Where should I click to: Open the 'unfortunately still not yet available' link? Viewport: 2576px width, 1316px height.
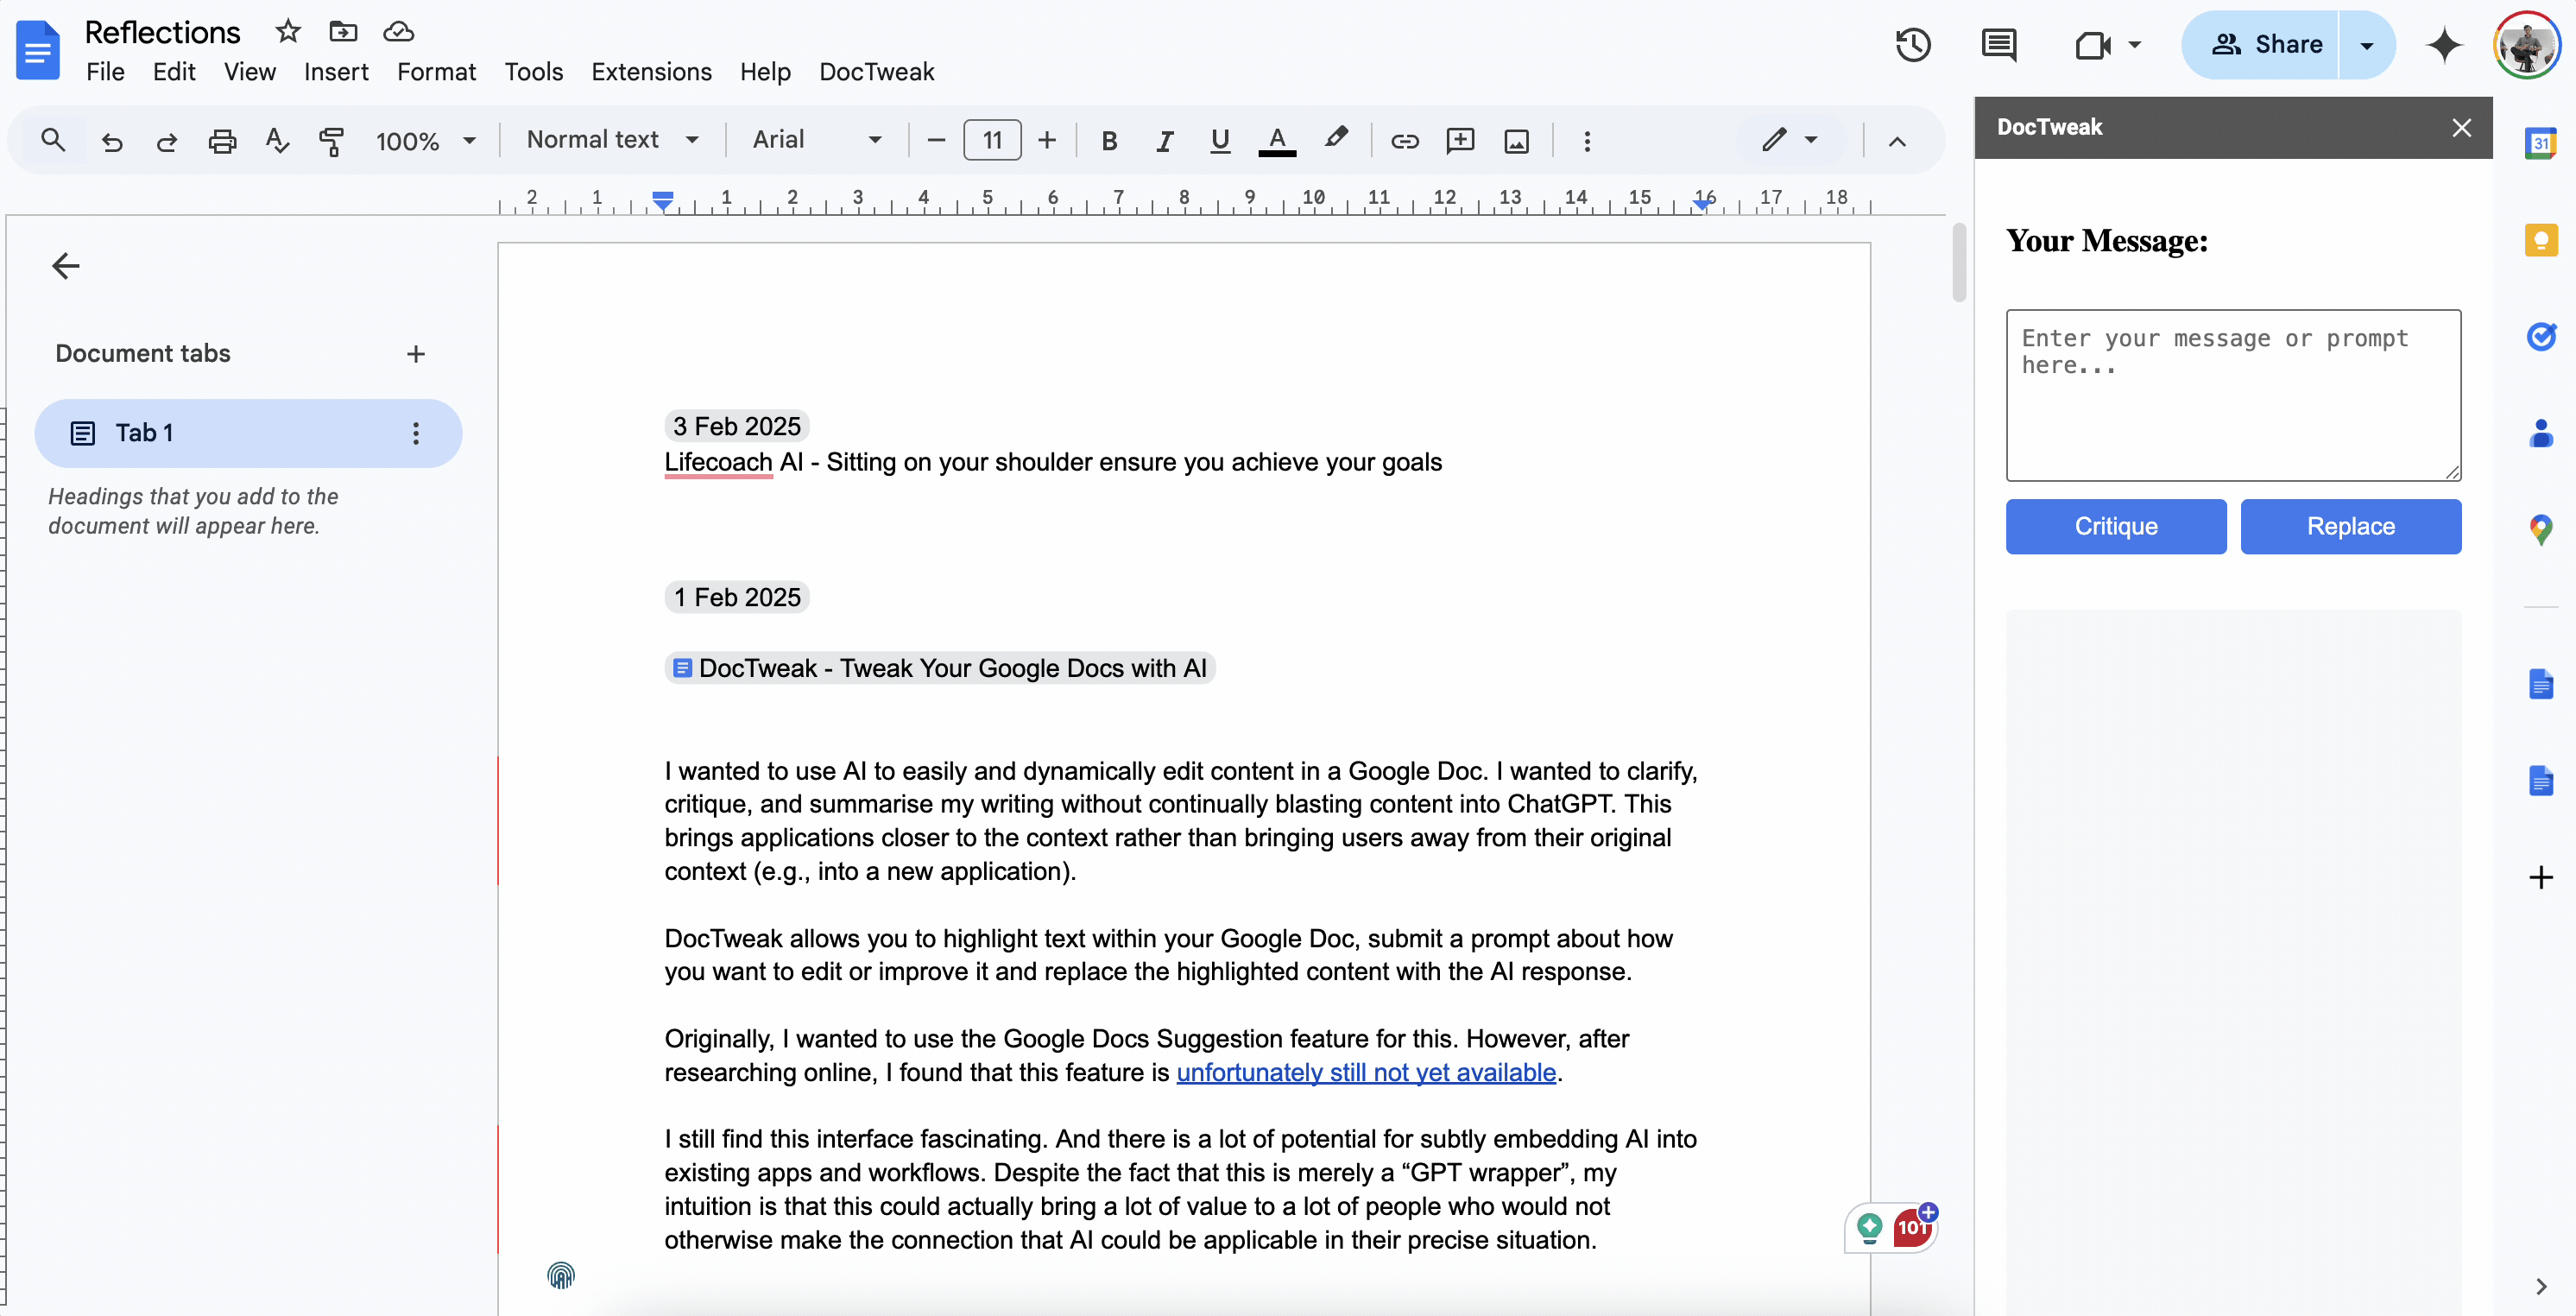pyautogui.click(x=1365, y=1072)
